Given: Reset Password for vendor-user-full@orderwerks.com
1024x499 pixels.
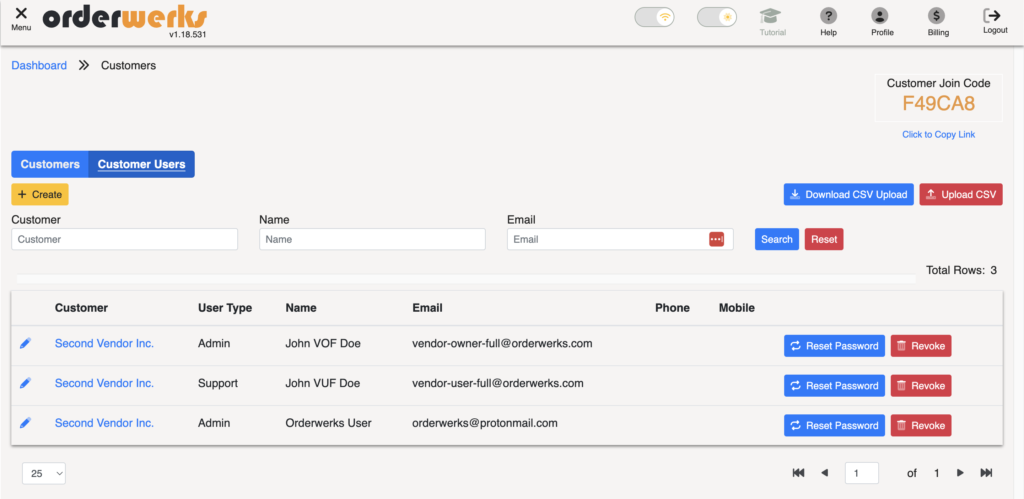Looking at the screenshot, I should pos(834,386).
